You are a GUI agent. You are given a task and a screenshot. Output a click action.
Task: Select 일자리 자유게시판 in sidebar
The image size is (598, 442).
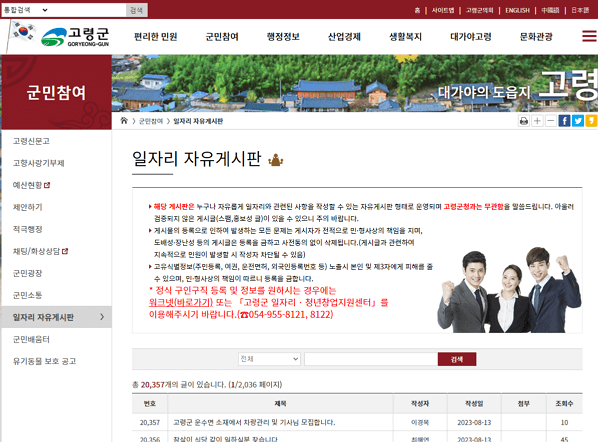click(56, 317)
